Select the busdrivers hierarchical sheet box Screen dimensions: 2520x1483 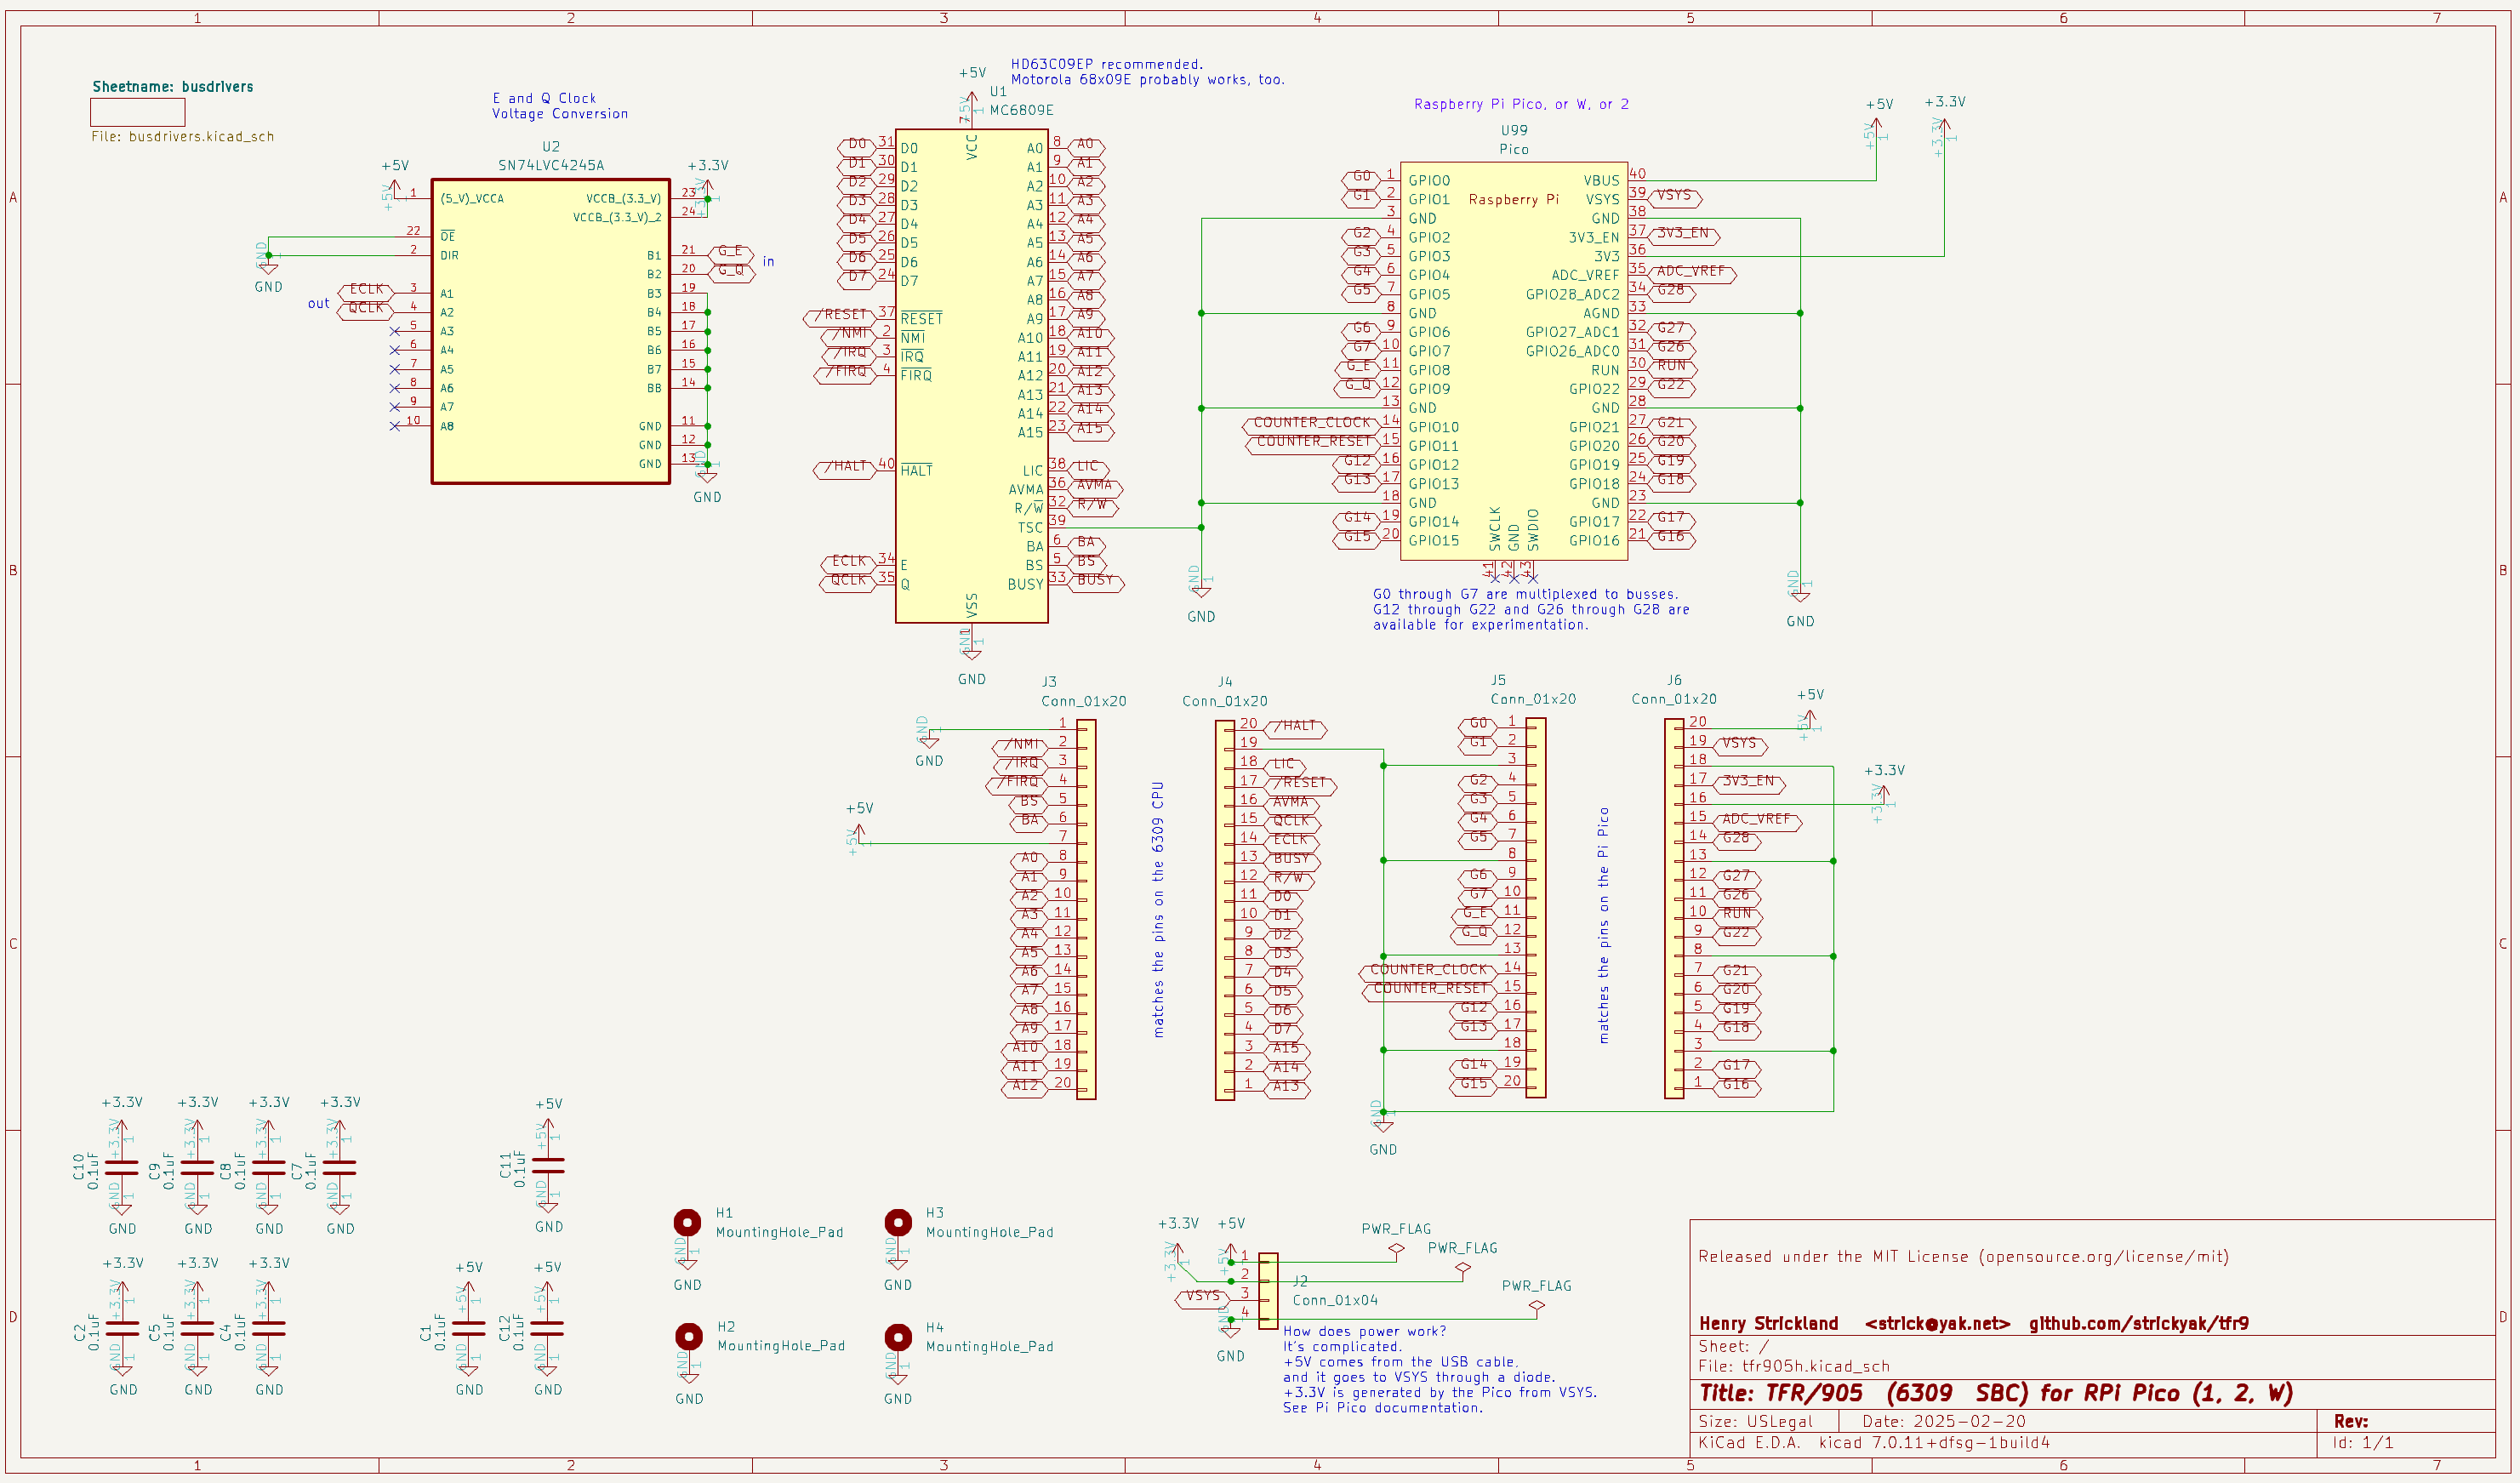point(137,112)
